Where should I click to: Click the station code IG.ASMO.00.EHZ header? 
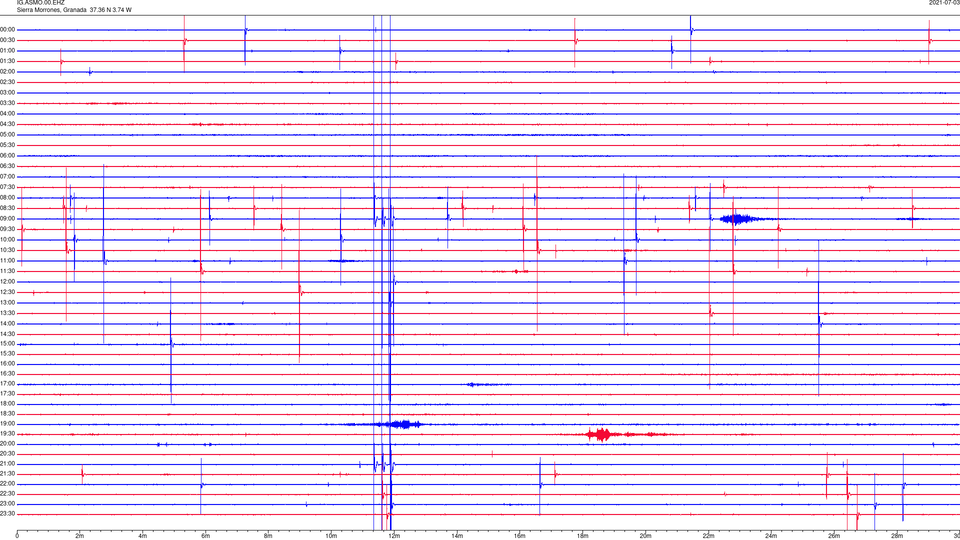coord(40,3)
